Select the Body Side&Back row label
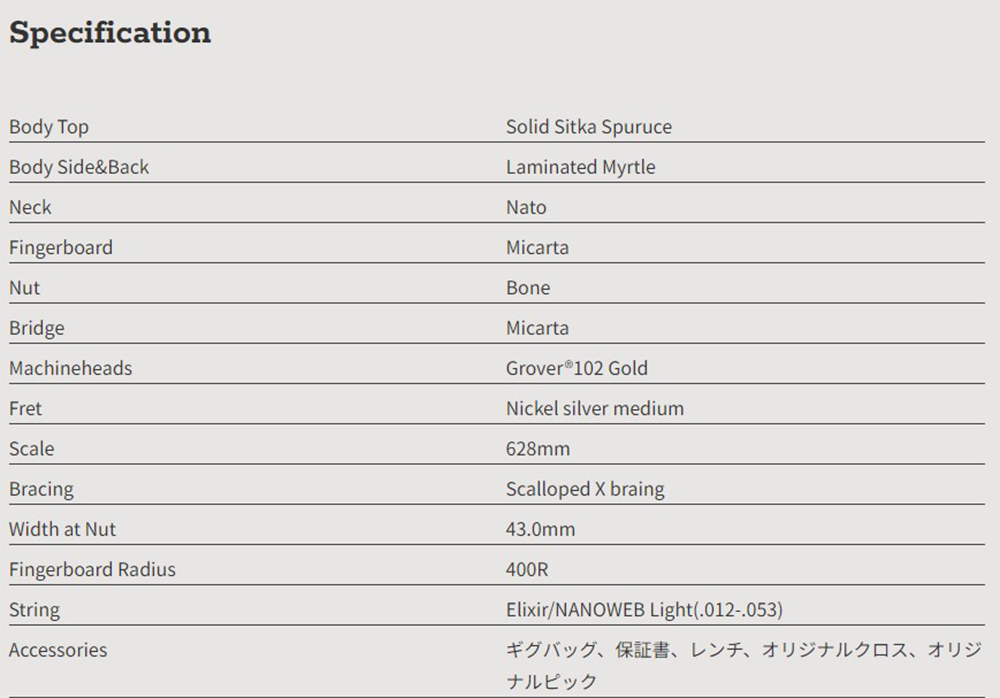Screen dimensions: 1000x698 tap(79, 167)
